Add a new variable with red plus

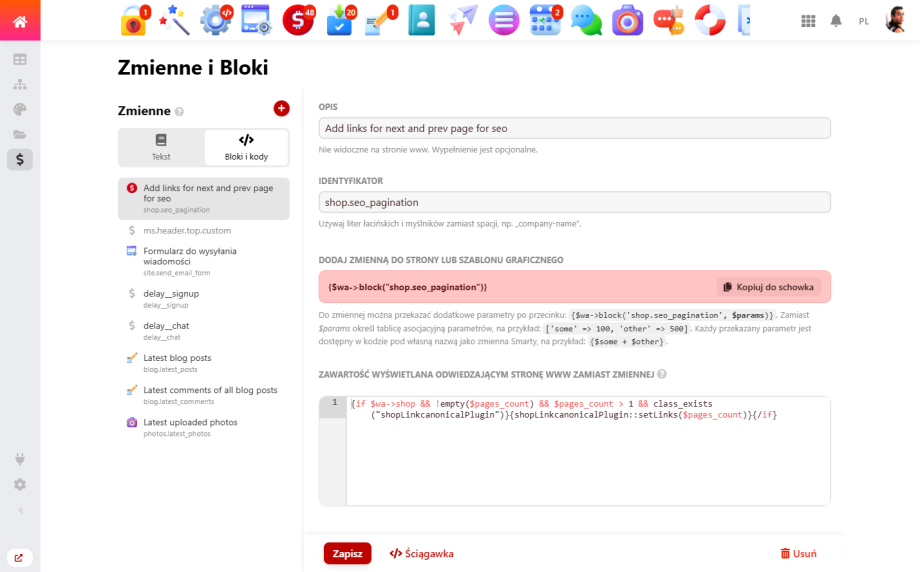click(282, 109)
